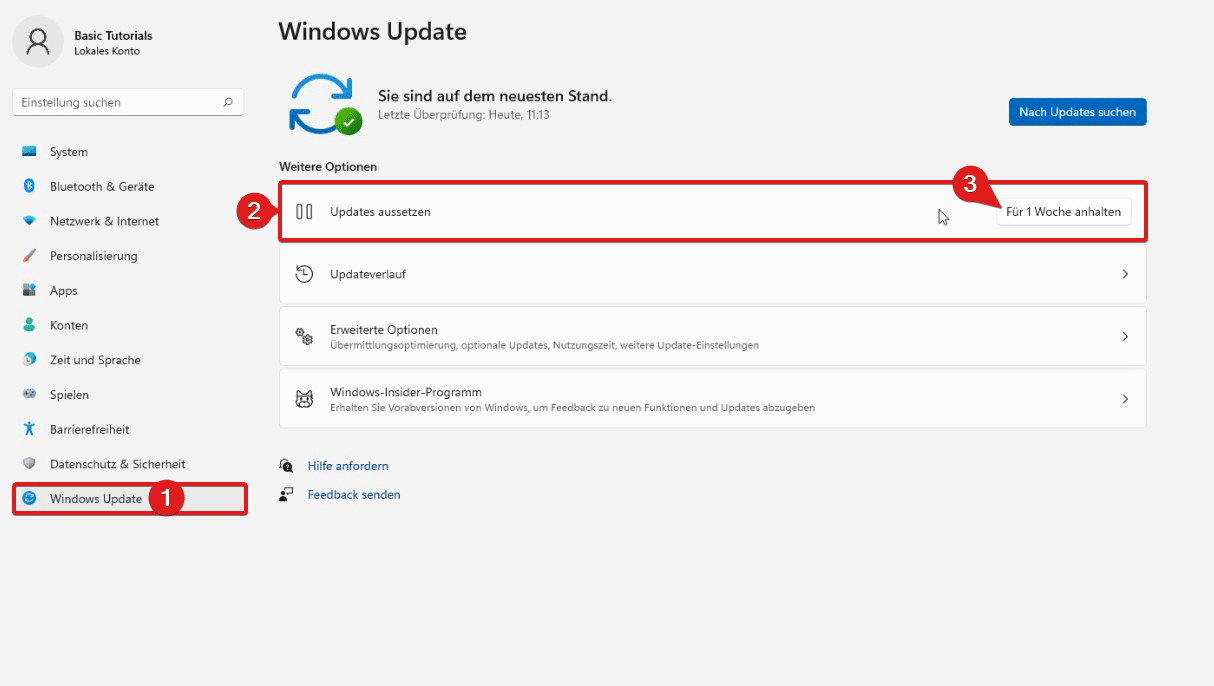Click the Einstellung suchen search field

coord(115,102)
